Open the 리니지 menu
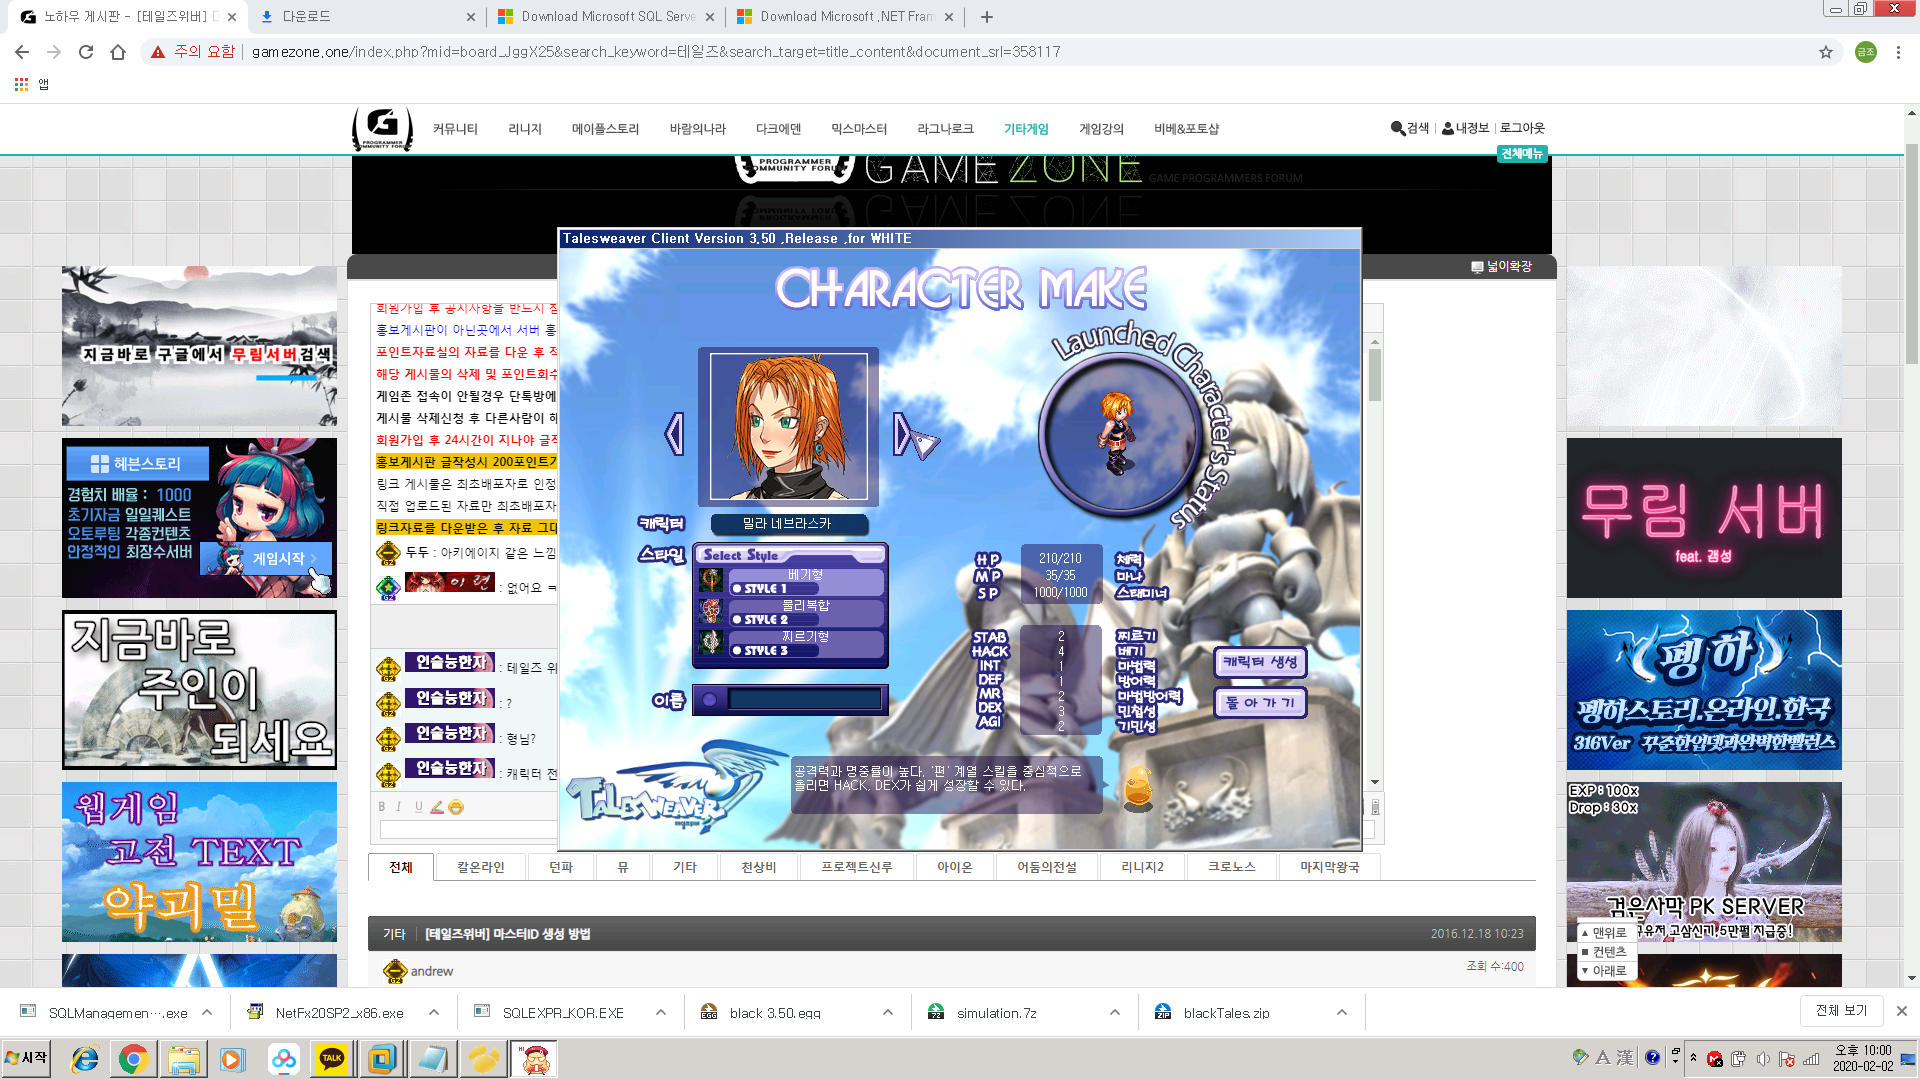1920x1080 pixels. pos(525,129)
